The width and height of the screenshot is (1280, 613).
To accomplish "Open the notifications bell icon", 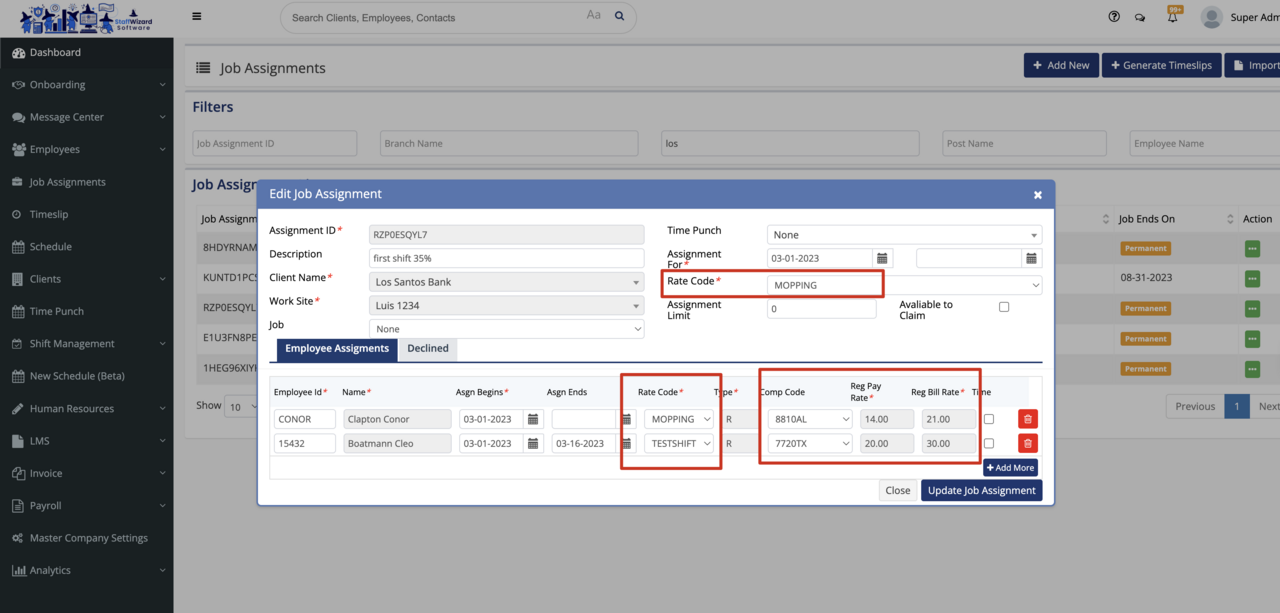I will [1173, 17].
